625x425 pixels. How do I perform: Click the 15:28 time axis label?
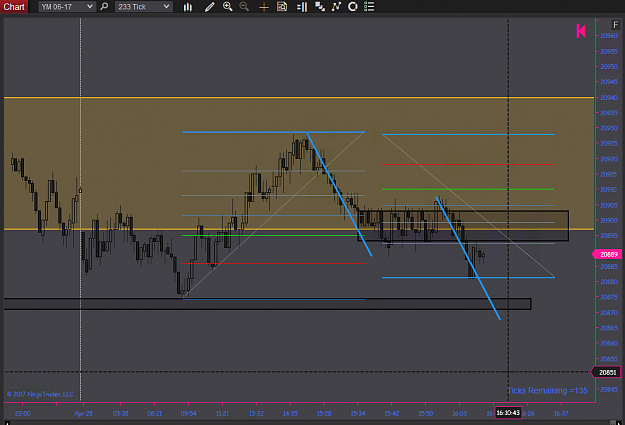click(x=324, y=413)
